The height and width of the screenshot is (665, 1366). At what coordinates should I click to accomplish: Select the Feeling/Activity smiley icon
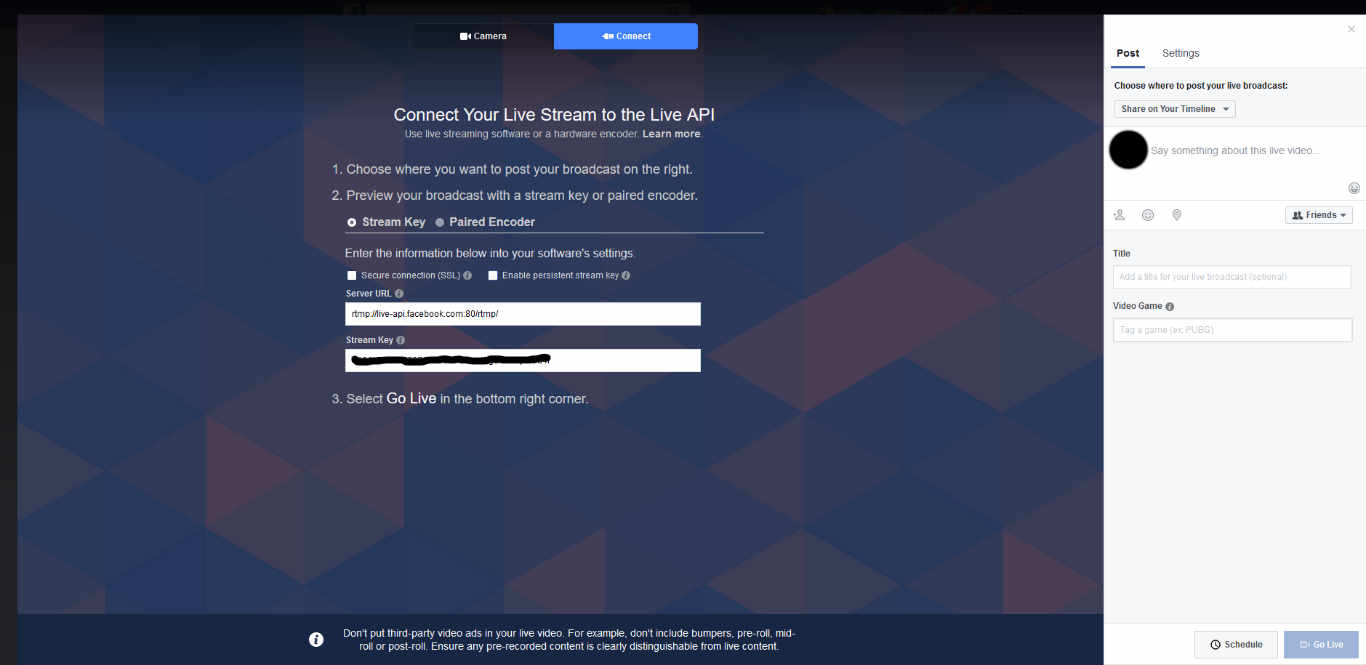(x=1147, y=214)
